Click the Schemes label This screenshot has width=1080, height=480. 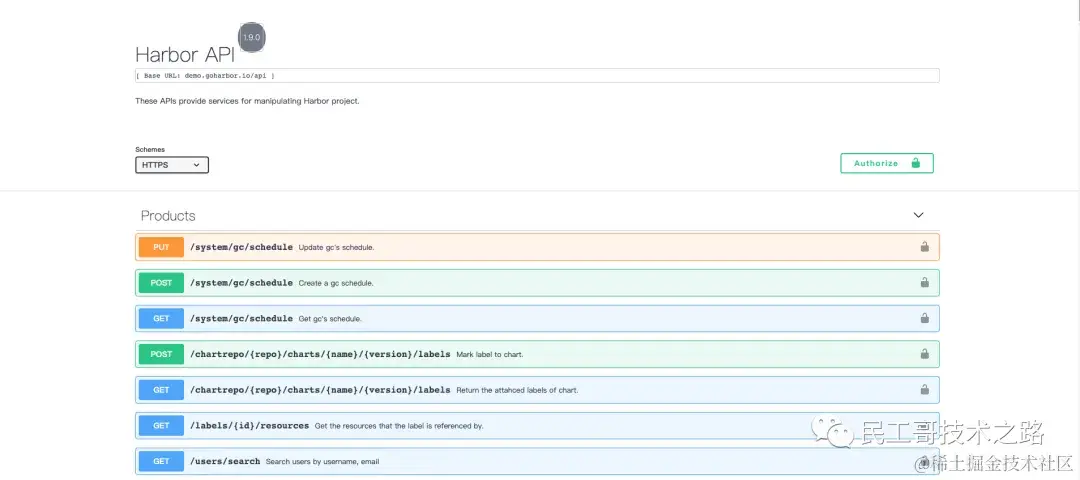pos(149,149)
